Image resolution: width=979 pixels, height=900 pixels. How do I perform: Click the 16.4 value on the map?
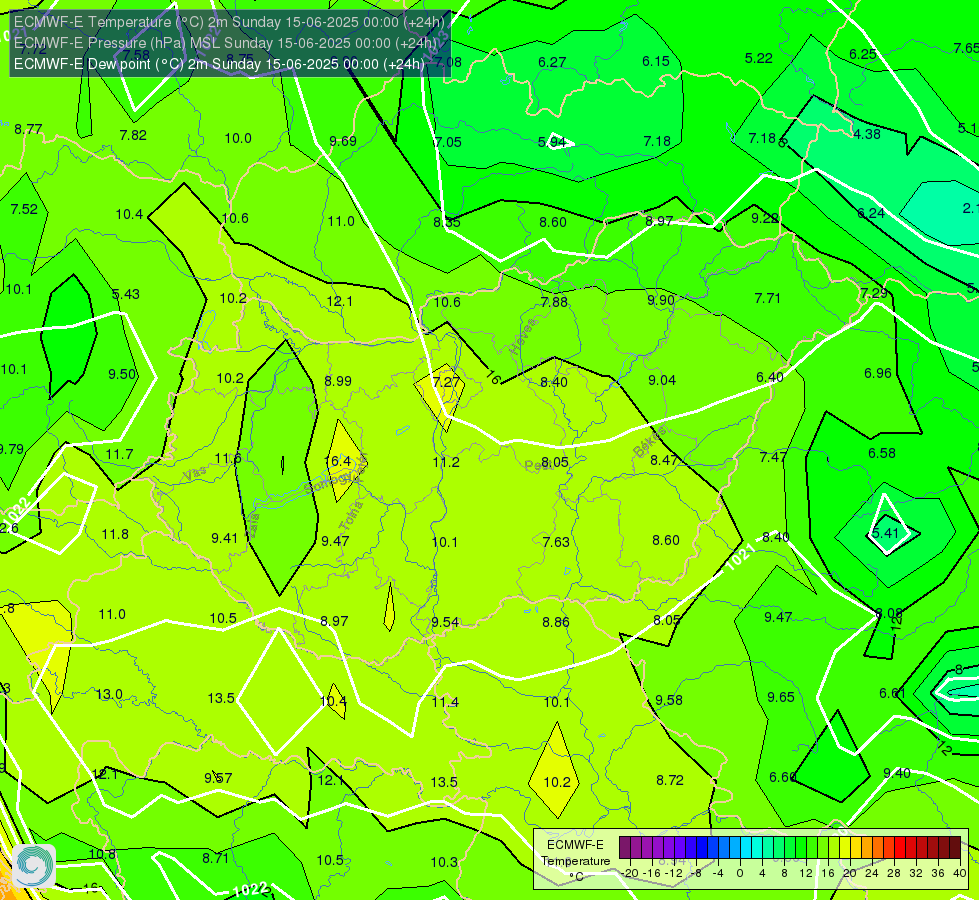338,461
